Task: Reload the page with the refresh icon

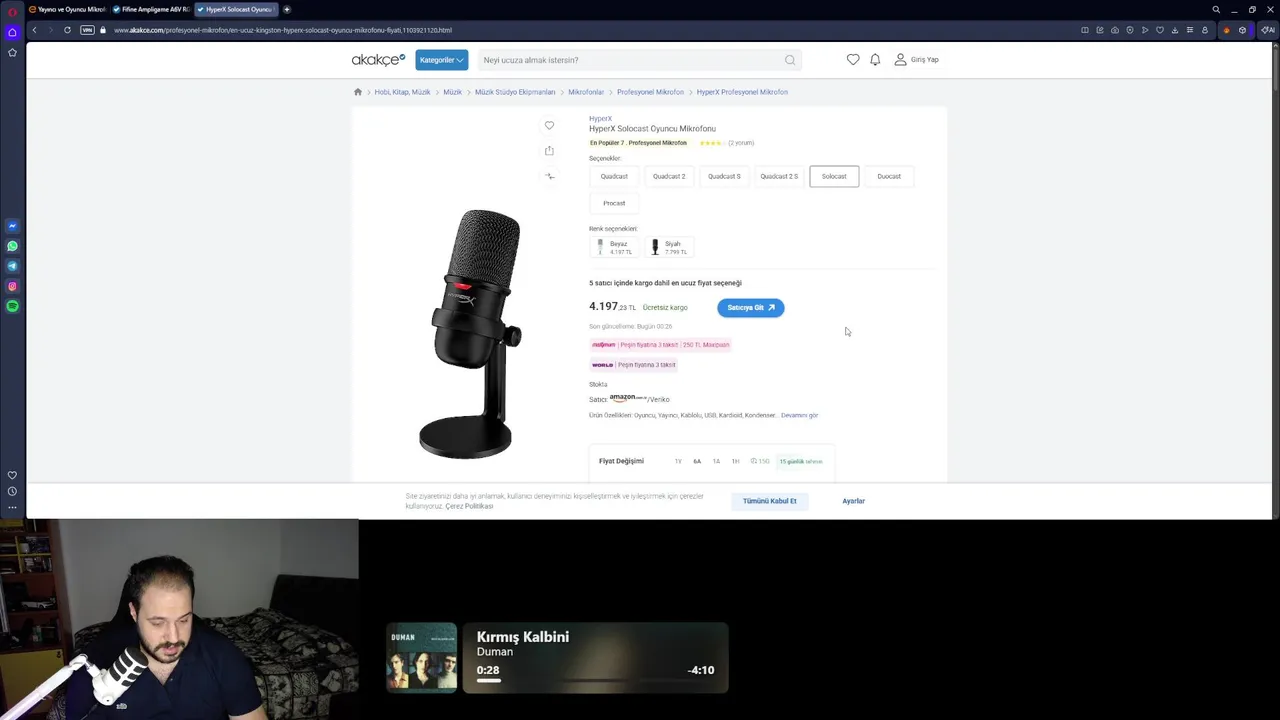Action: (x=67, y=30)
